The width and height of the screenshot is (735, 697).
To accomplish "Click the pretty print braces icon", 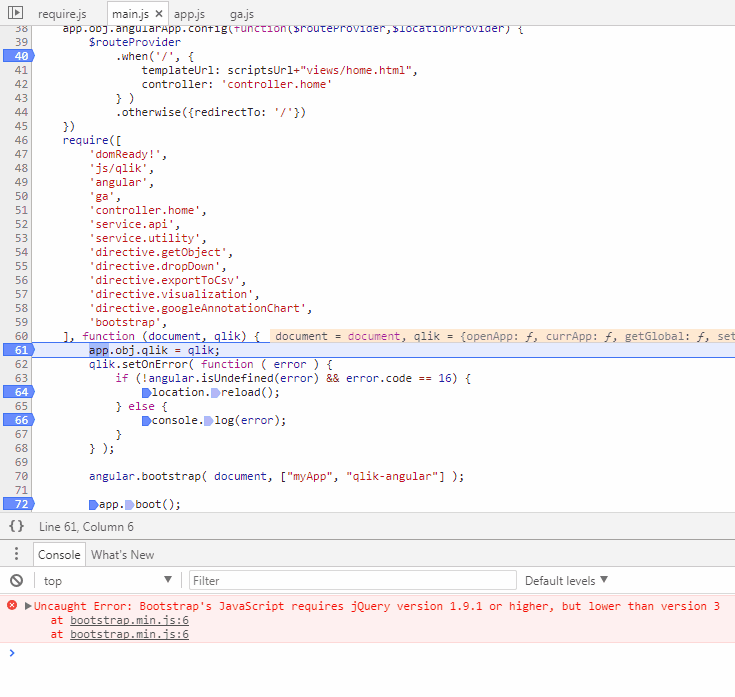I will pos(16,526).
